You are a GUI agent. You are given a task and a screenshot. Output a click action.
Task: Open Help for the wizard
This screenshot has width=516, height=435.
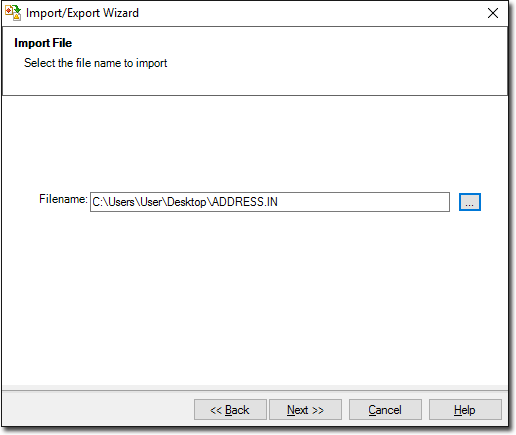465,410
